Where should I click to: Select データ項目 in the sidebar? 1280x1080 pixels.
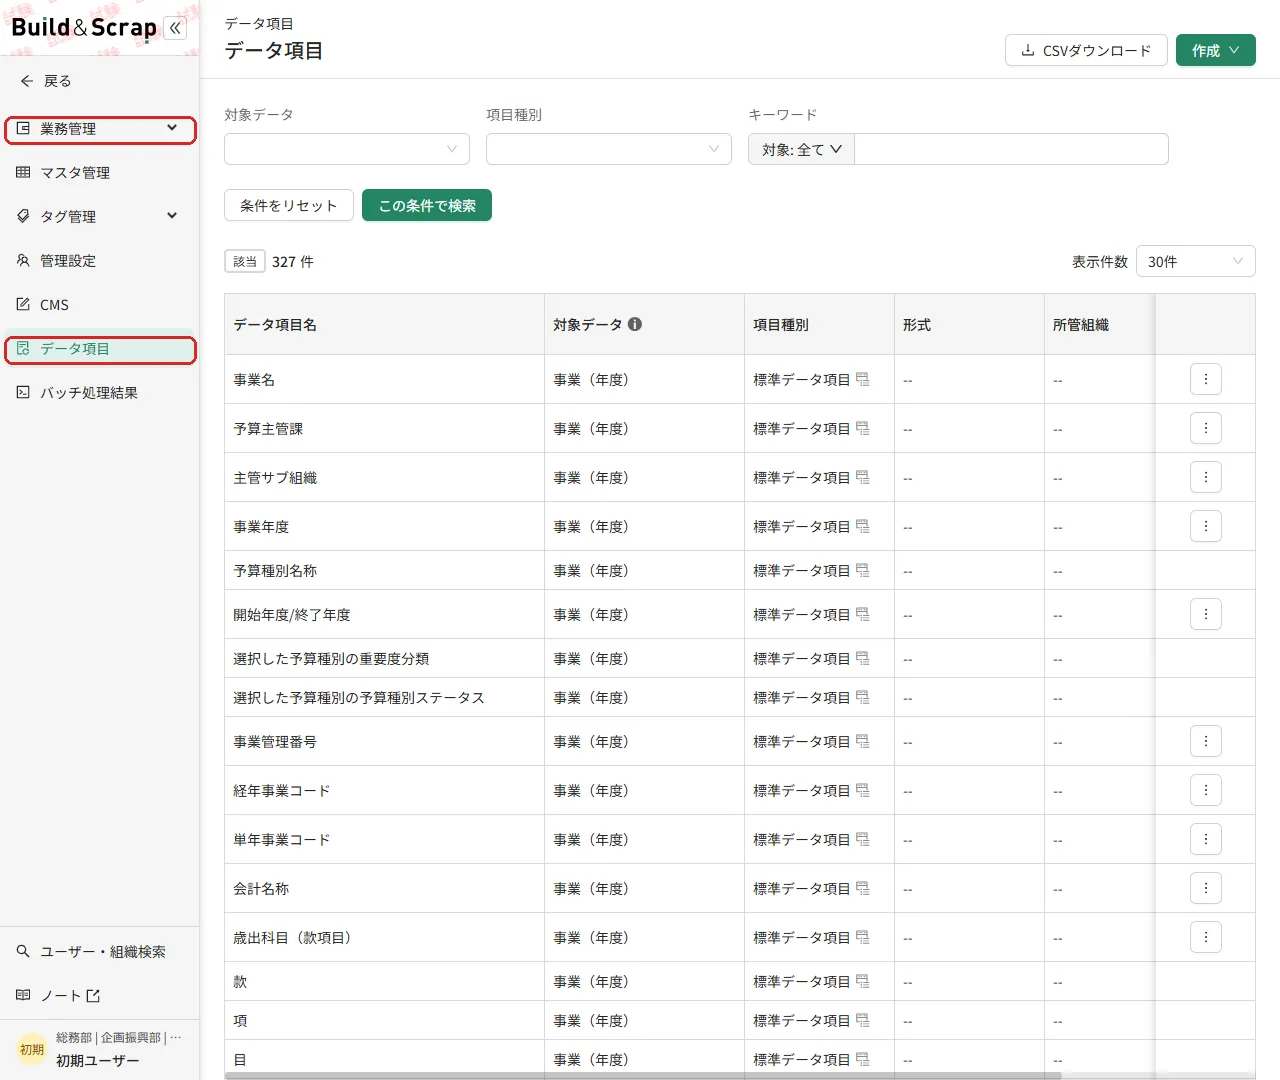coord(100,348)
